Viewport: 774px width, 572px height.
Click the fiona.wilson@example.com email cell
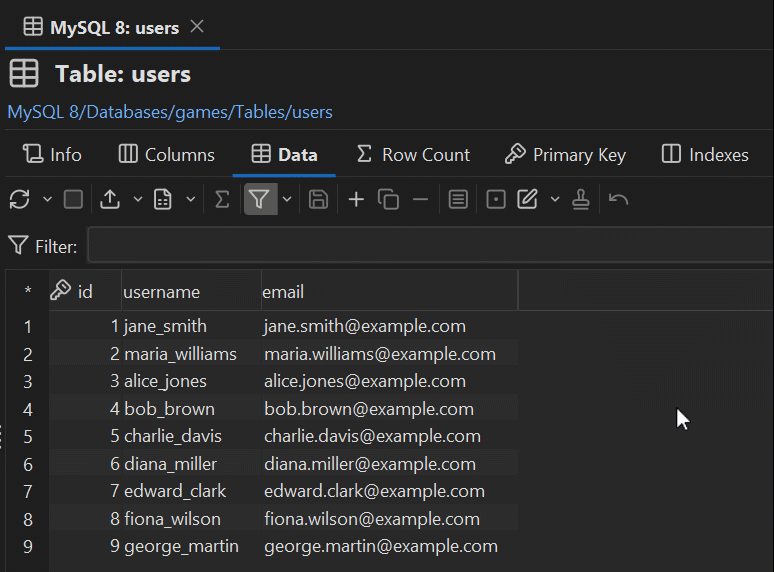click(389, 519)
